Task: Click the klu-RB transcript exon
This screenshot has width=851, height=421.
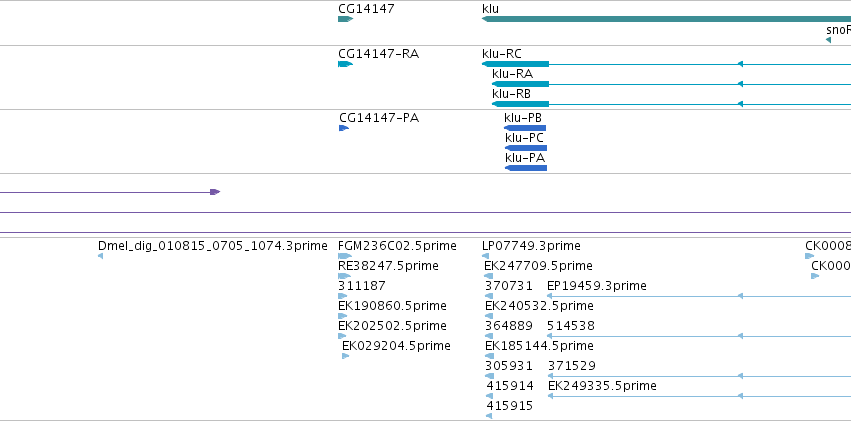Action: tap(520, 104)
